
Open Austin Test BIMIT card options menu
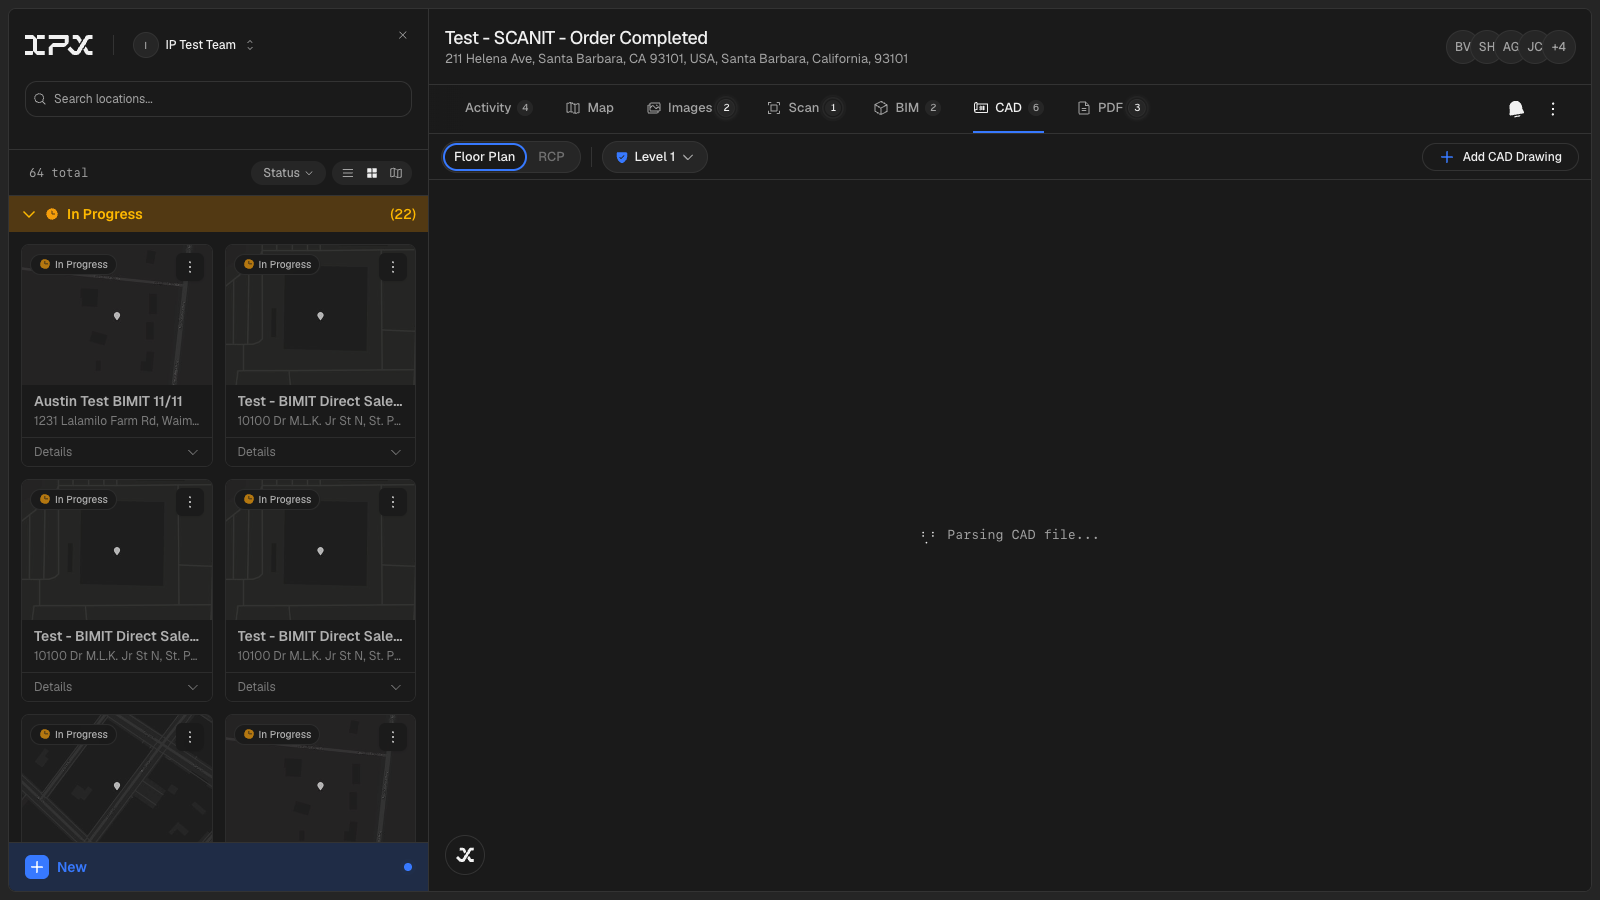(190, 267)
